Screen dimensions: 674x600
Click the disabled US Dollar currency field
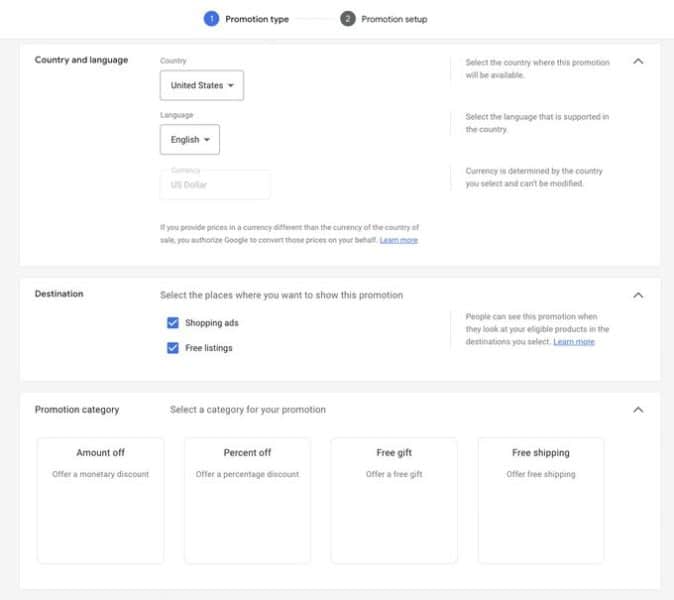point(215,185)
